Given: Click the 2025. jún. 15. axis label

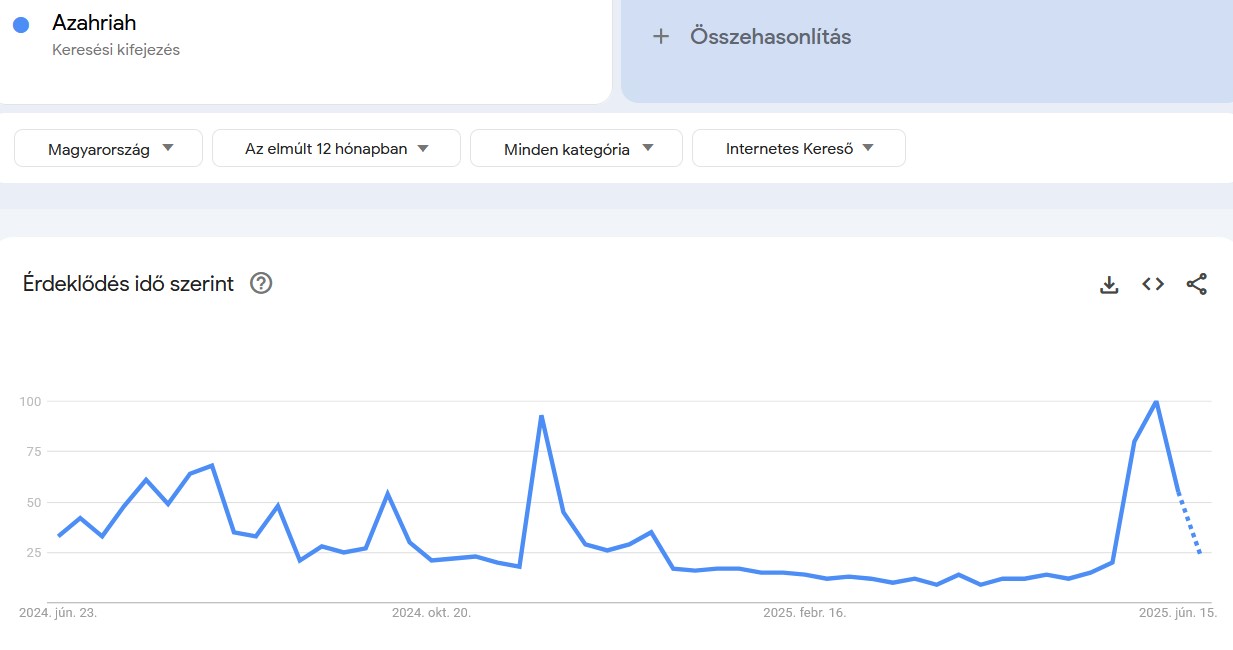Looking at the screenshot, I should (x=1177, y=613).
